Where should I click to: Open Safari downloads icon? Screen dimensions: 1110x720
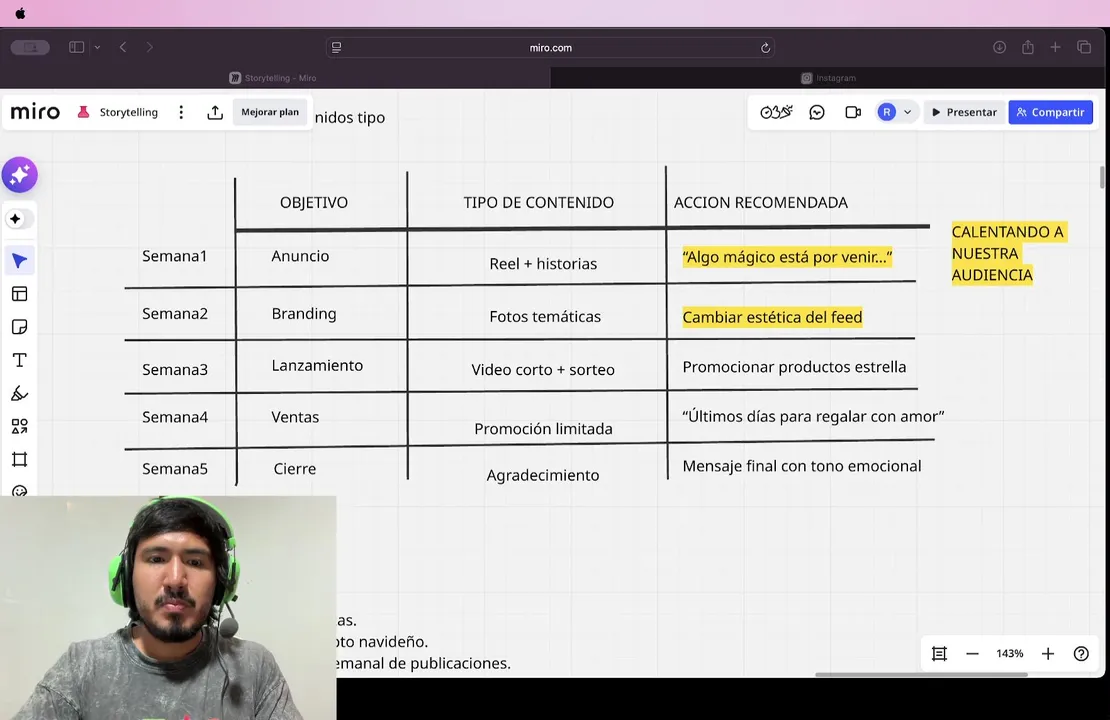1000,47
